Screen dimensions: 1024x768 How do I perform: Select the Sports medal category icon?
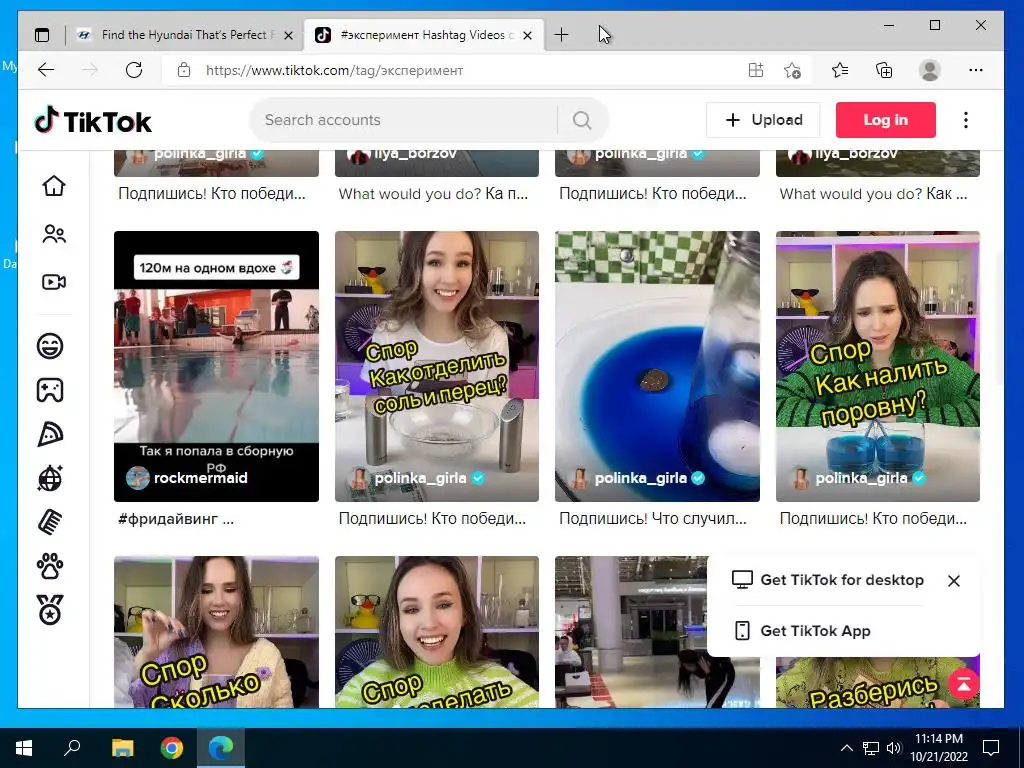50,610
